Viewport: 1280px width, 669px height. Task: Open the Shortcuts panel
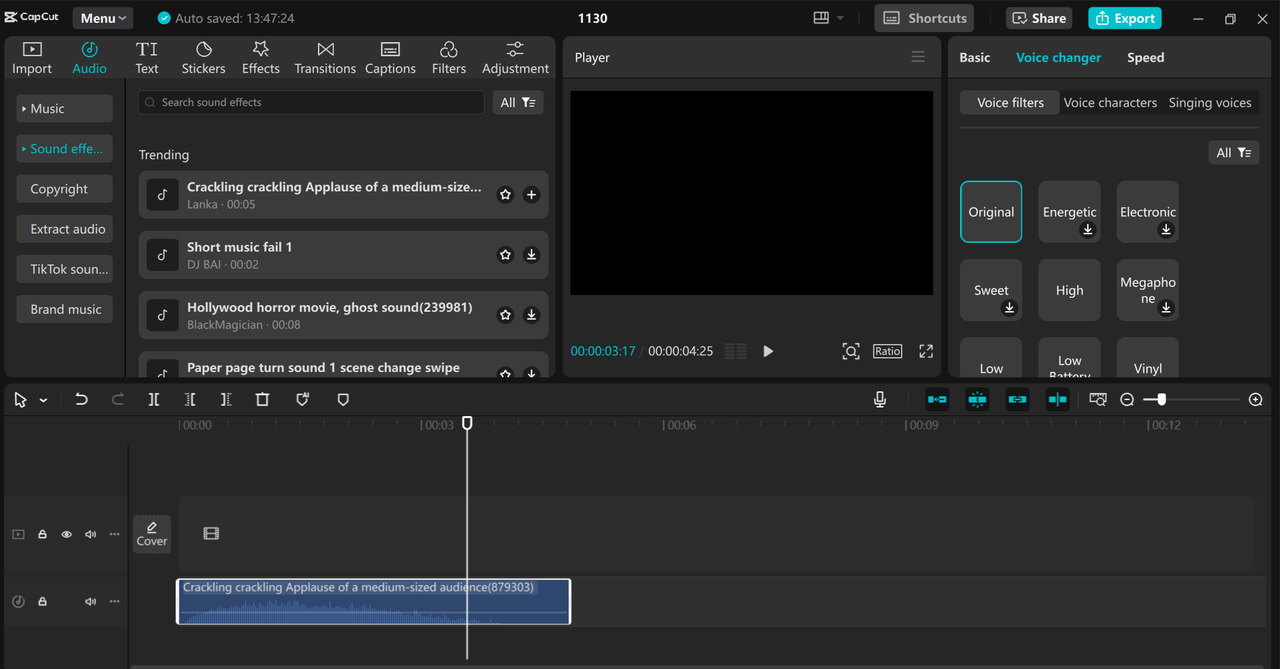click(924, 18)
